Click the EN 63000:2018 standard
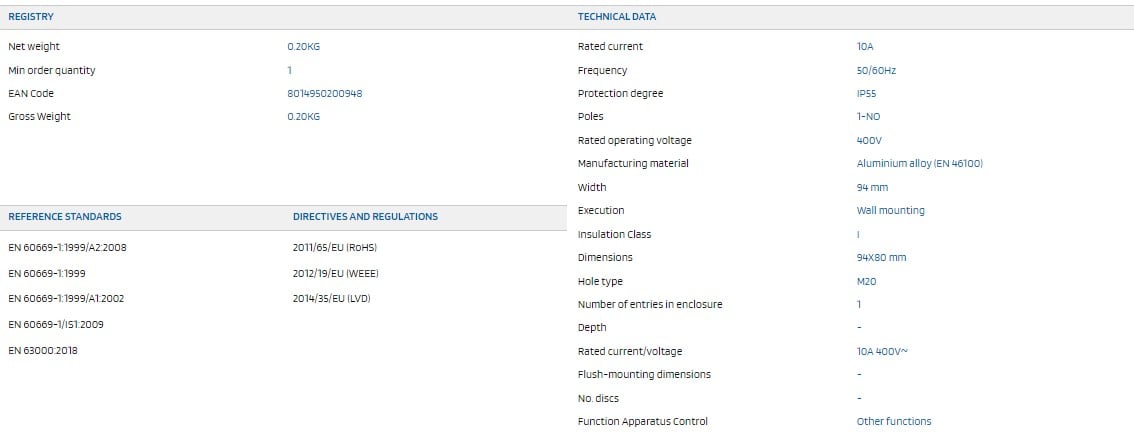 click(43, 351)
